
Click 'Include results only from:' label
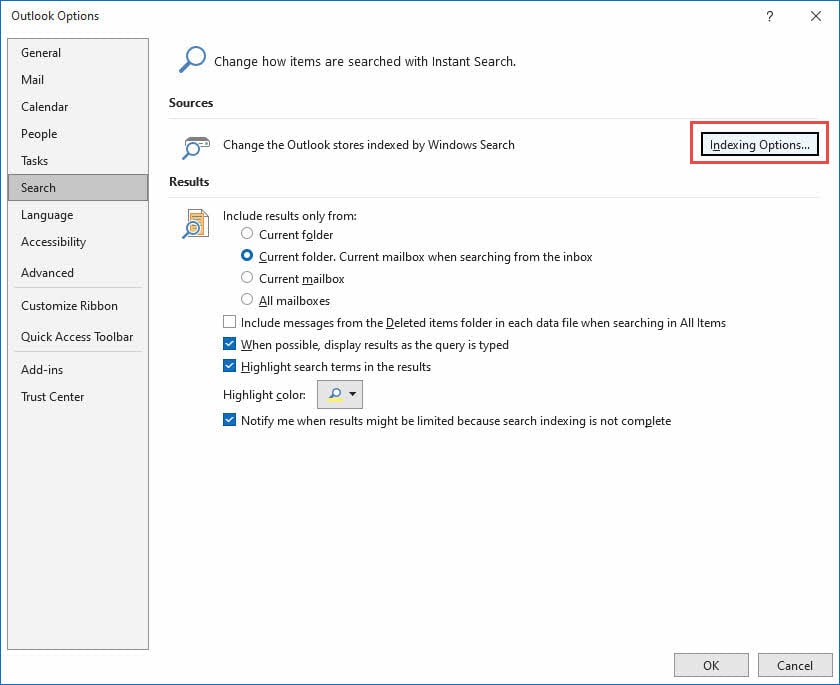[x=290, y=215]
